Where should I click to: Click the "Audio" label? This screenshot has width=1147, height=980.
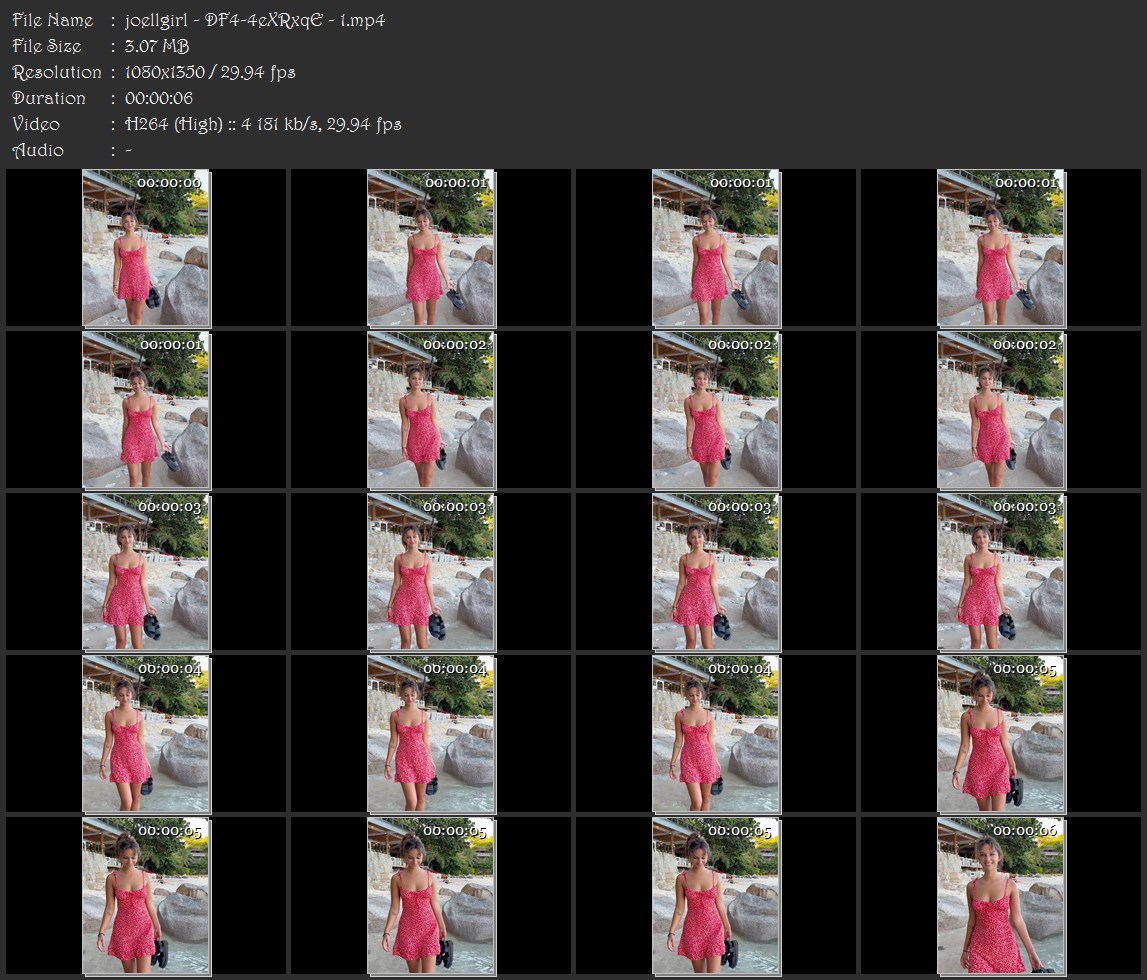(x=38, y=151)
